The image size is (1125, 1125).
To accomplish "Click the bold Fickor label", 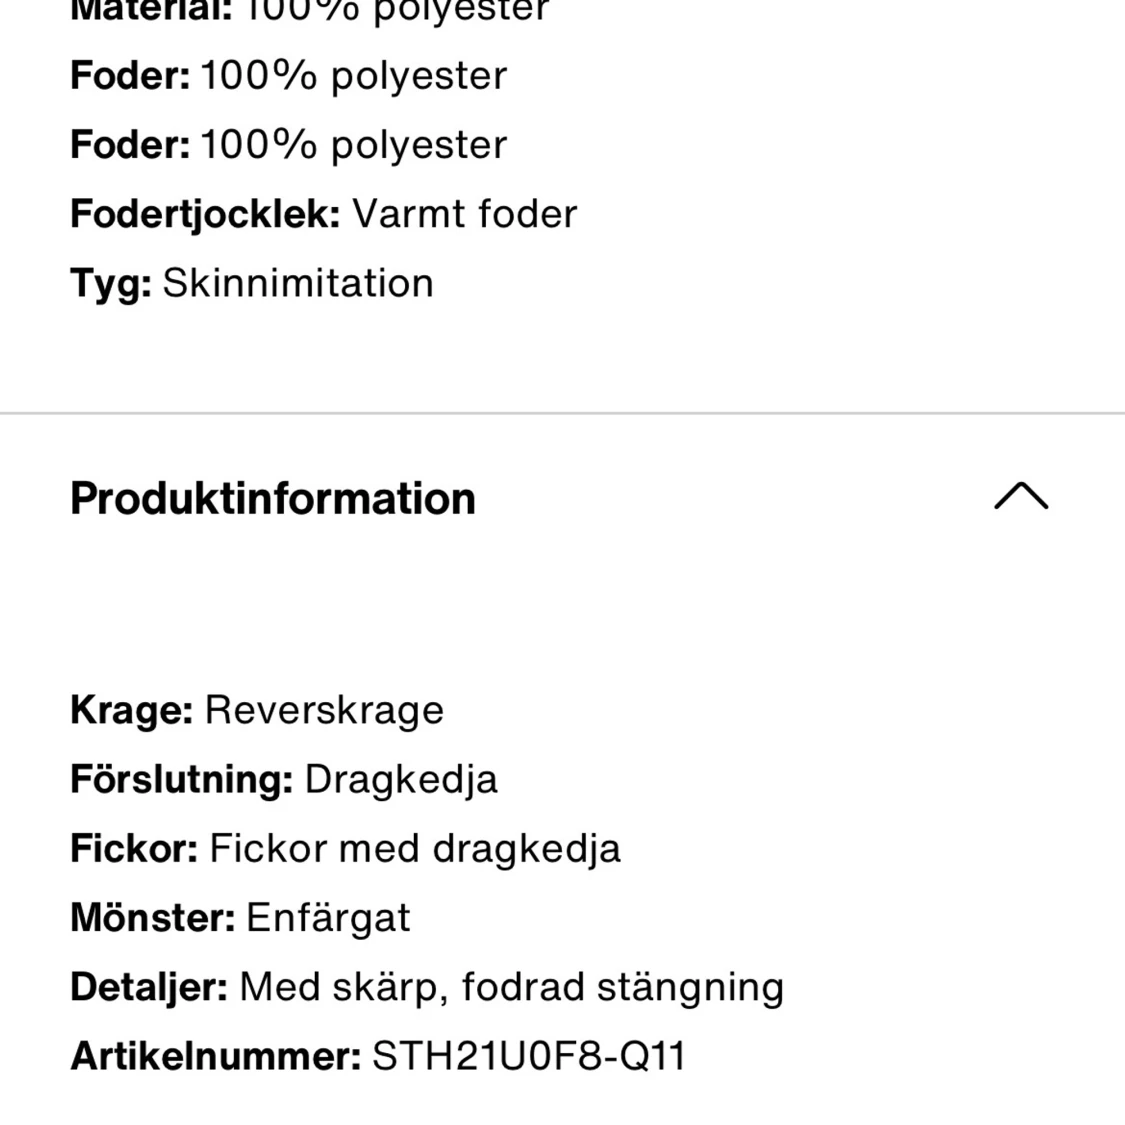I will pyautogui.click(x=134, y=849).
